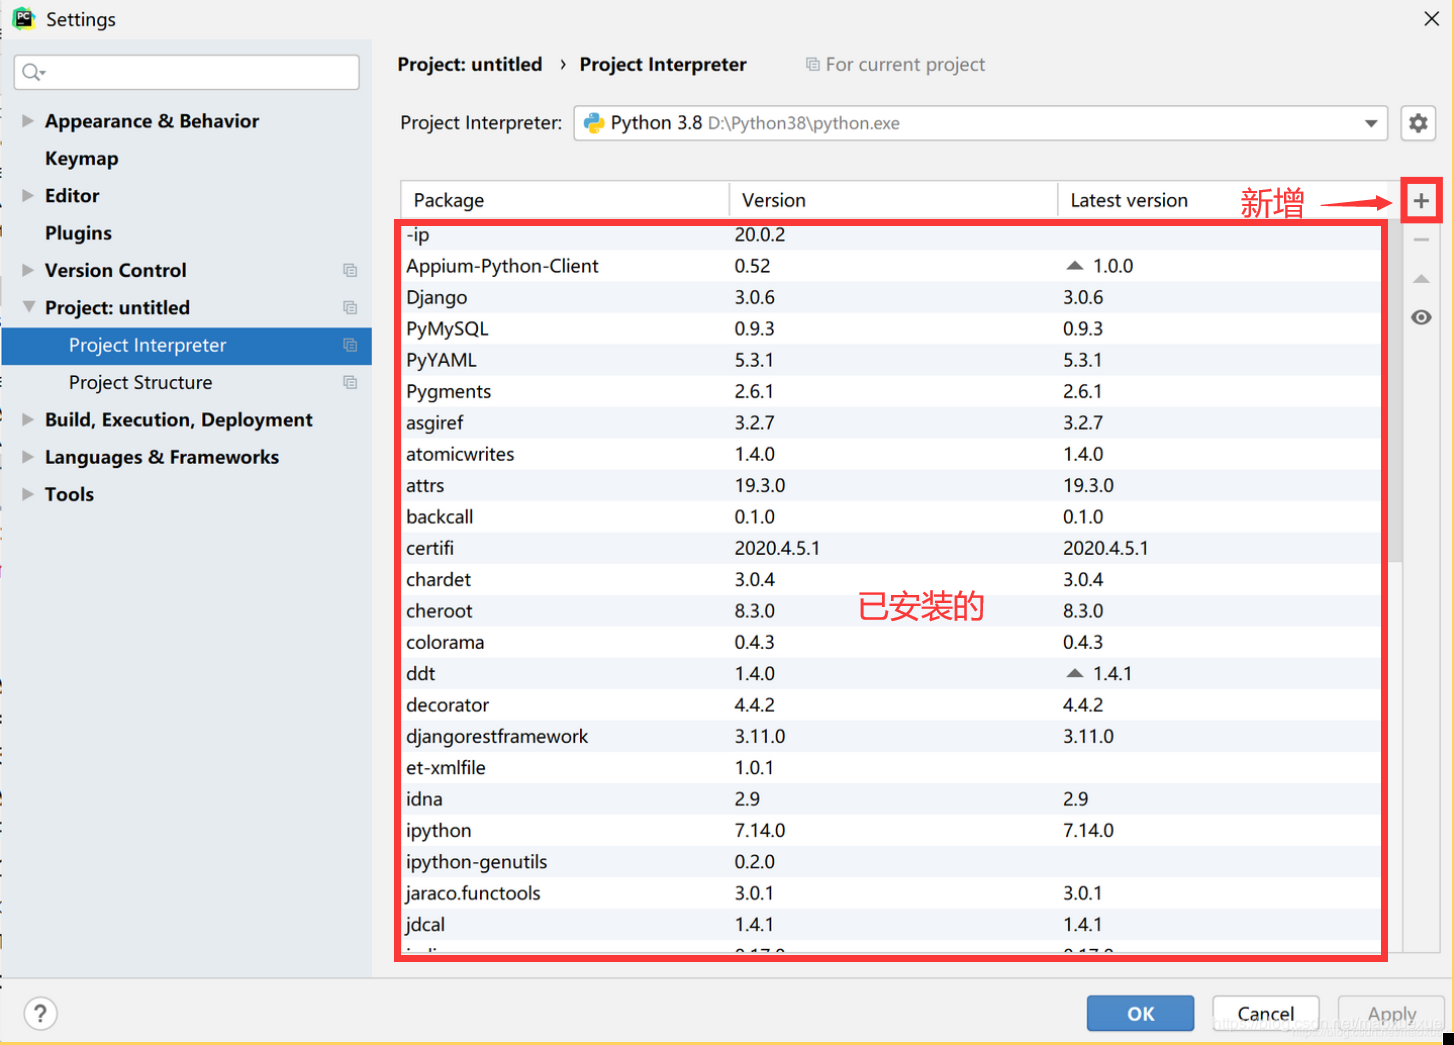Expand the Tools section
This screenshot has width=1454, height=1045.
(28, 494)
